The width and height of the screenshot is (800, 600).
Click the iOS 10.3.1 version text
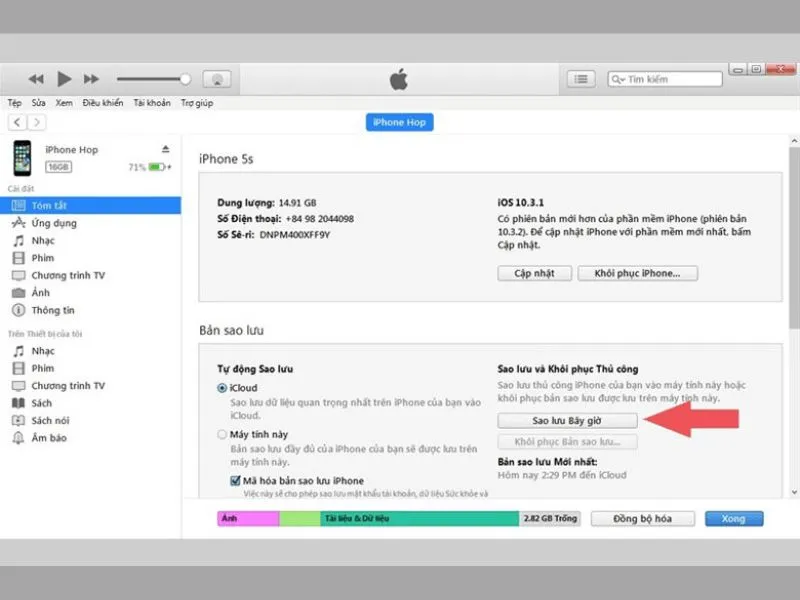pyautogui.click(x=520, y=203)
